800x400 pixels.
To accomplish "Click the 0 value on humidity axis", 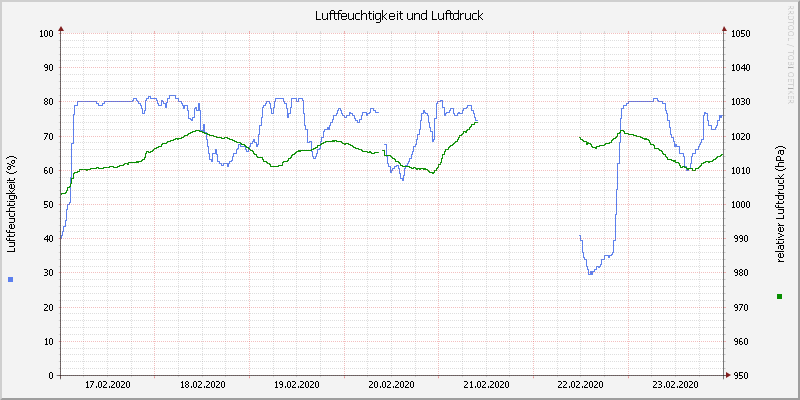I will tap(51, 376).
